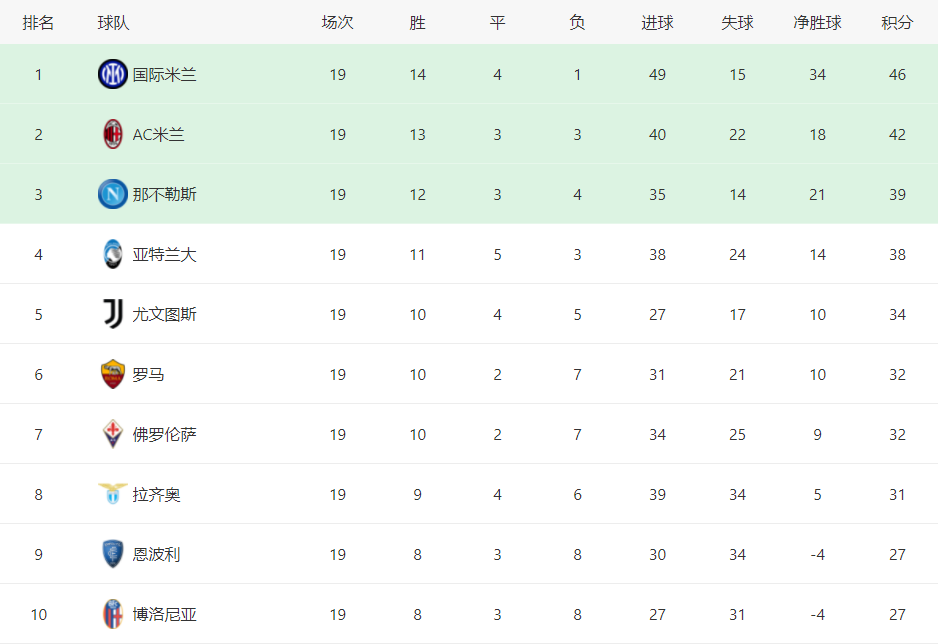938x644 pixels.
Task: Open the 尤文图斯 team name link
Action: [165, 315]
